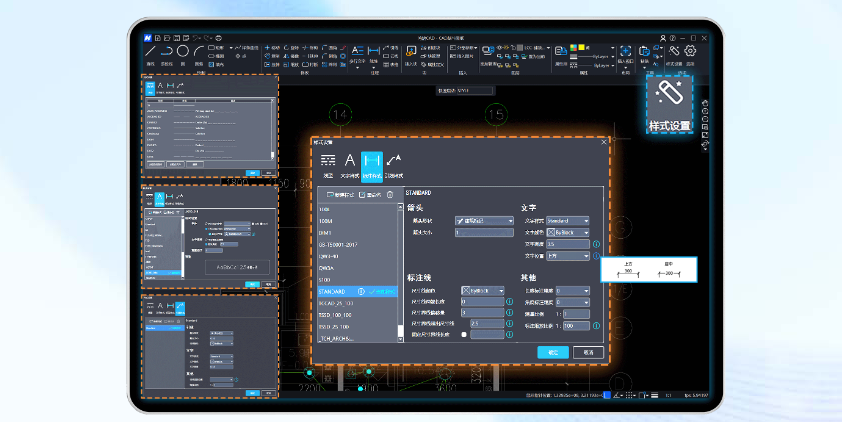Toggle the checkbox in the dimension line section
The height and width of the screenshot is (422, 842).
tap(464, 335)
